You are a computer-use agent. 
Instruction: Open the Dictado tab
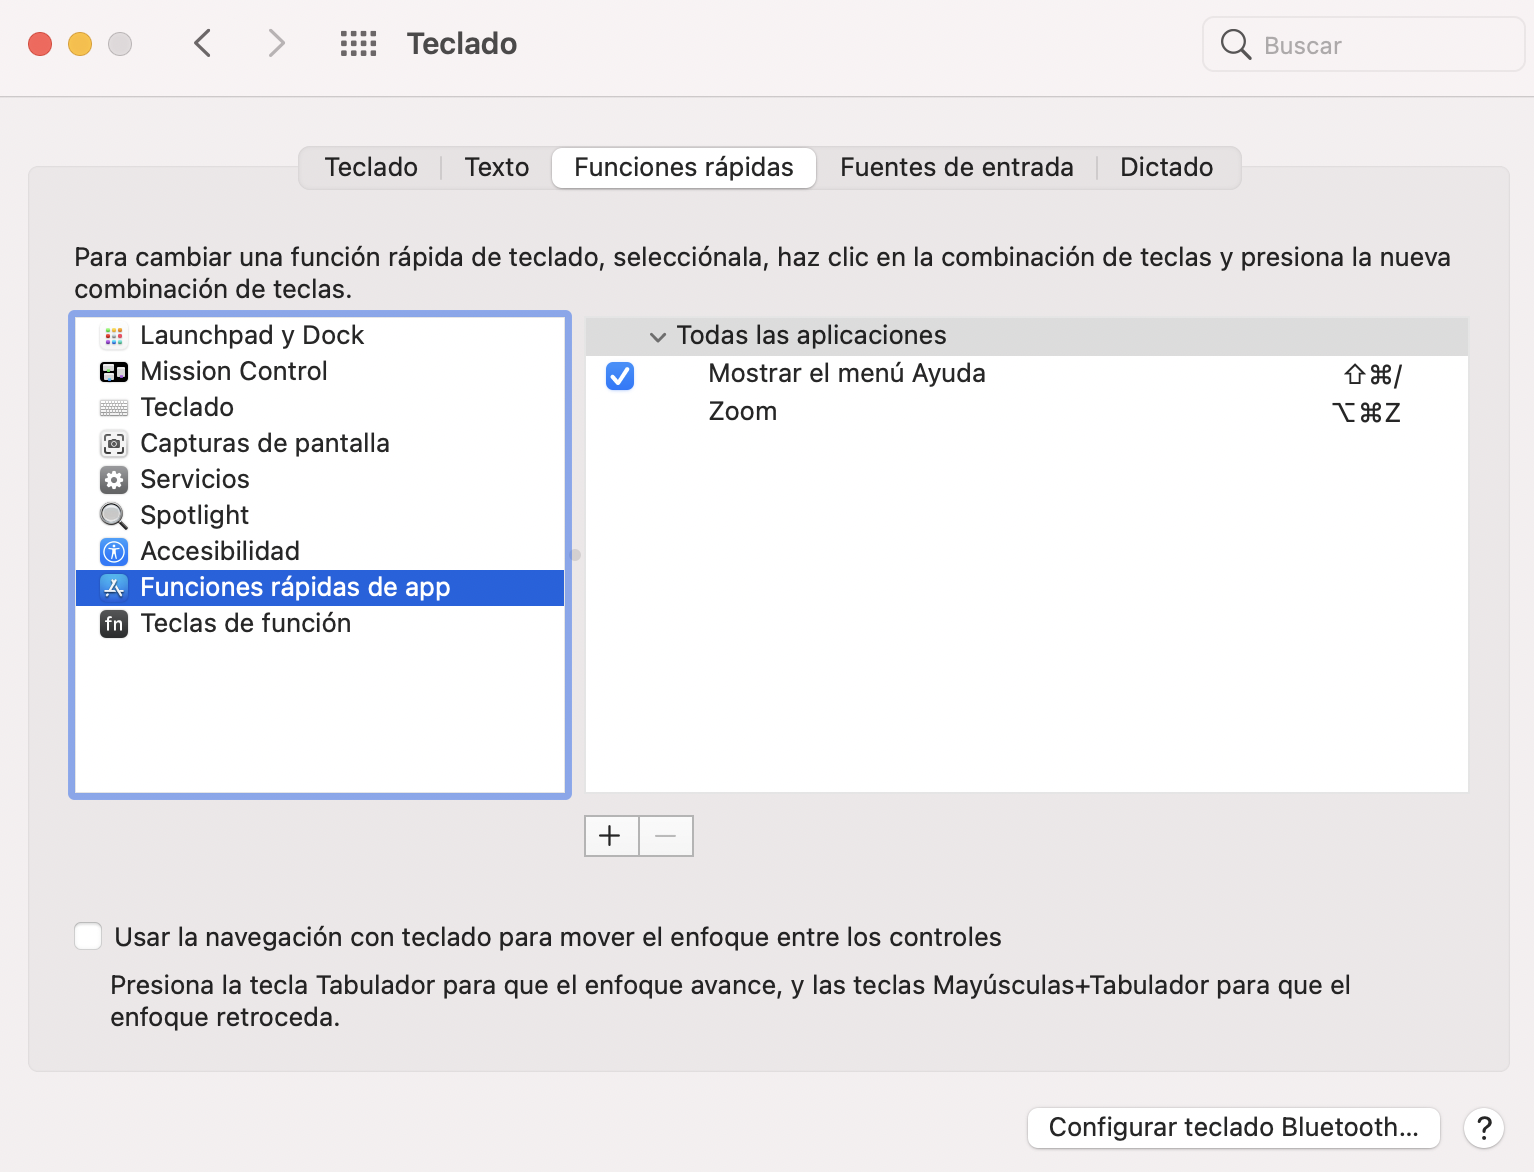pyautogui.click(x=1166, y=167)
